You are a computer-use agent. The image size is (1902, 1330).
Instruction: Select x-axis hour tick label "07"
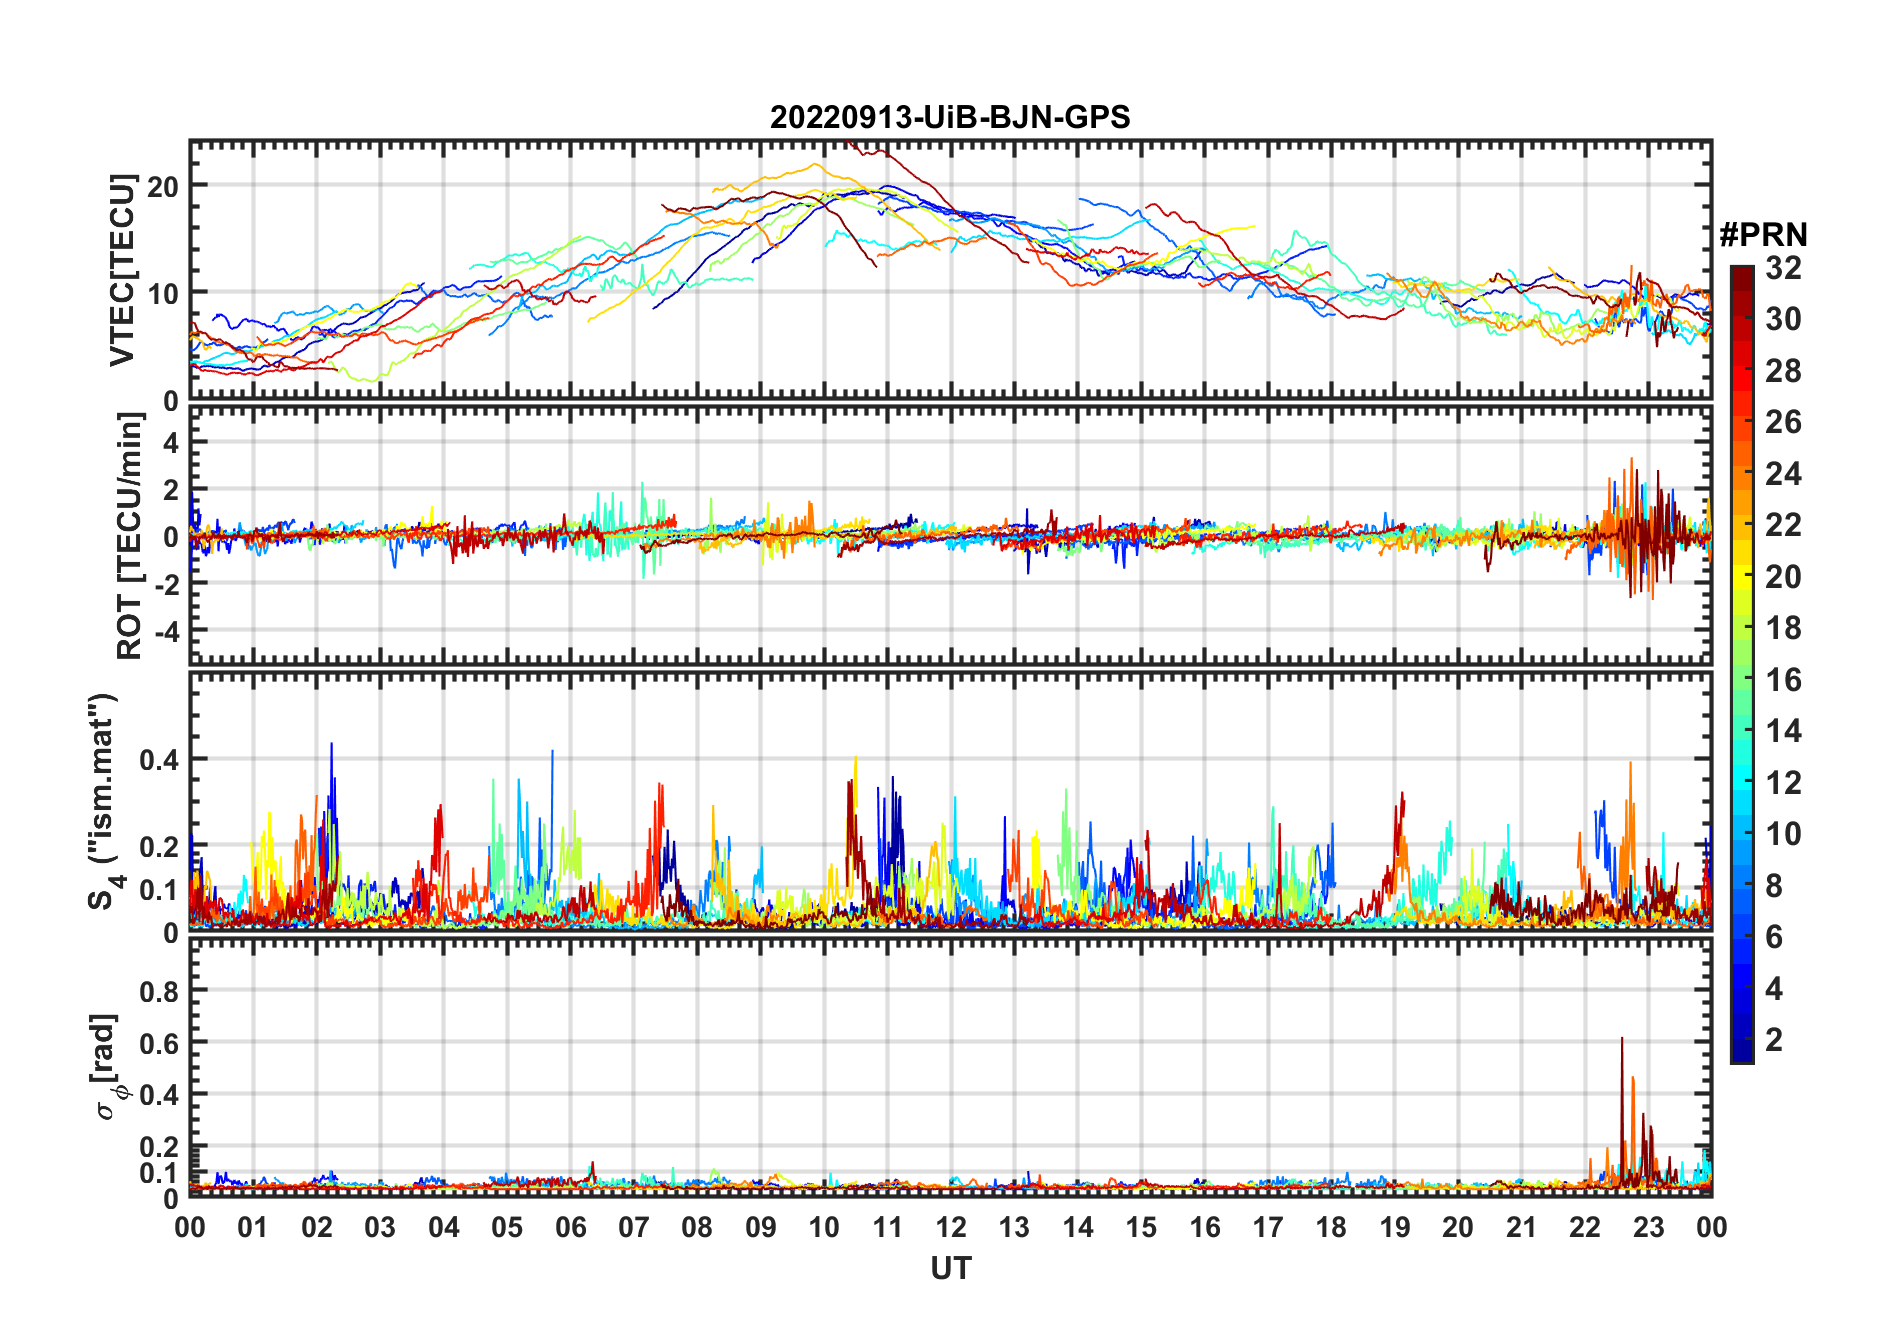pos(634,1228)
